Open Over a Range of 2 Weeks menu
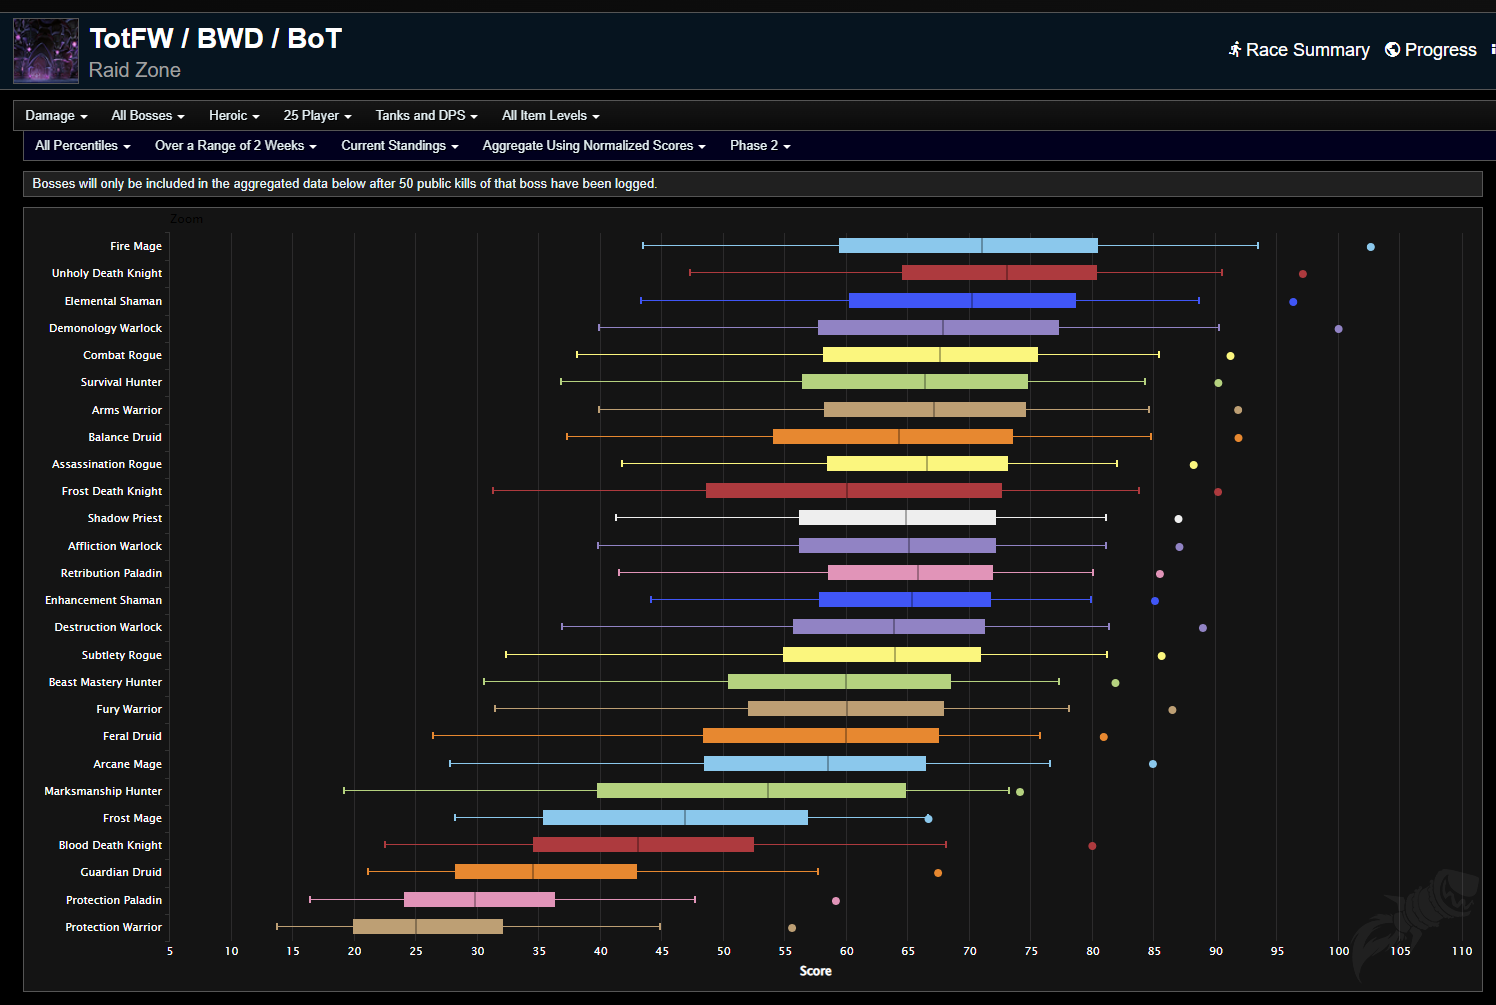Screen dimensions: 1496x1005 [x=235, y=146]
